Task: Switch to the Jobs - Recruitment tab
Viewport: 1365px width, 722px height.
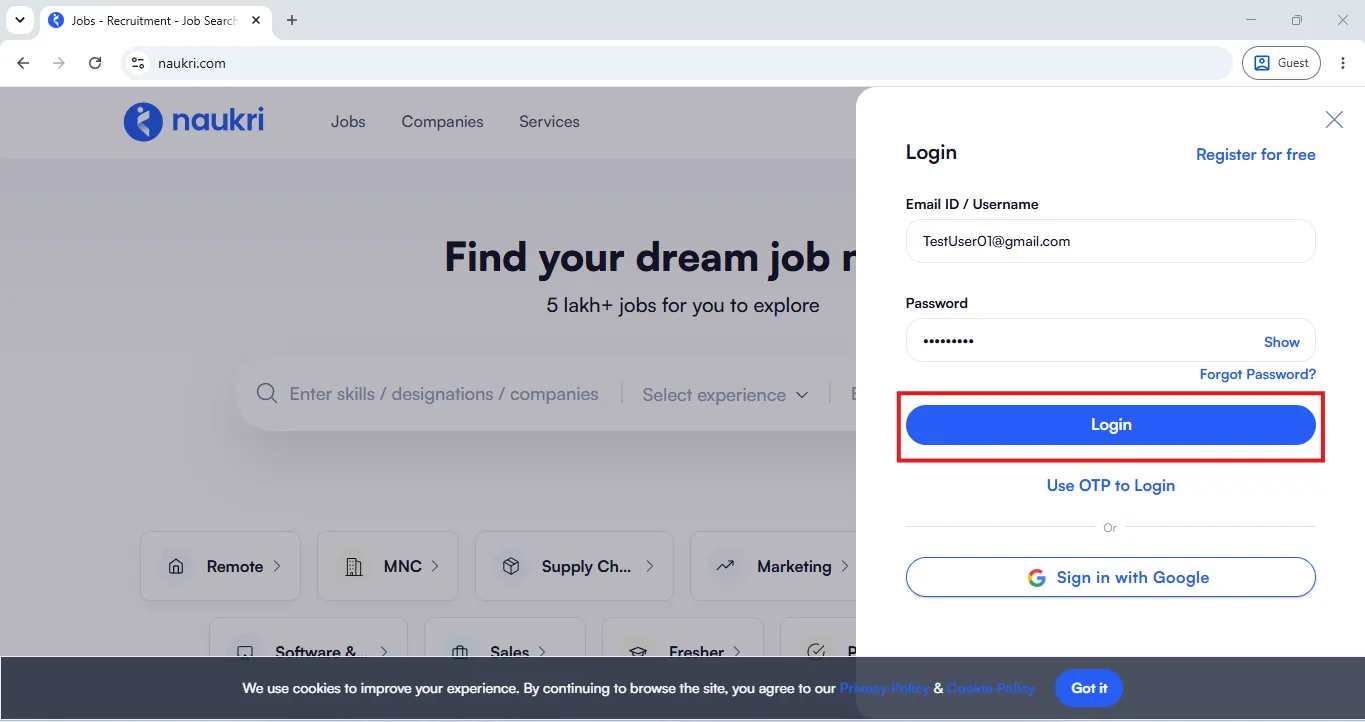Action: pos(154,20)
